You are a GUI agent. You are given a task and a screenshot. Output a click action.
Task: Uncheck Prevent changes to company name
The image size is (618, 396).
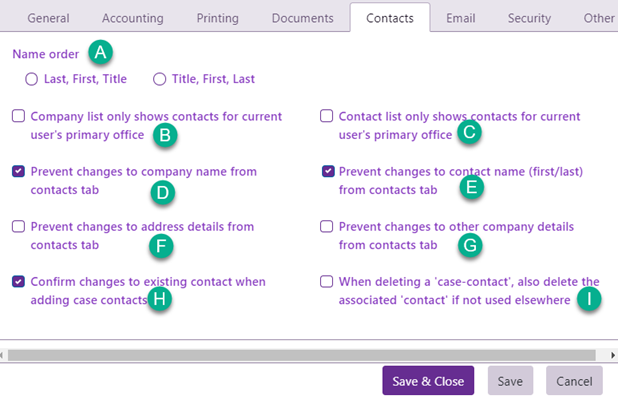tap(19, 171)
